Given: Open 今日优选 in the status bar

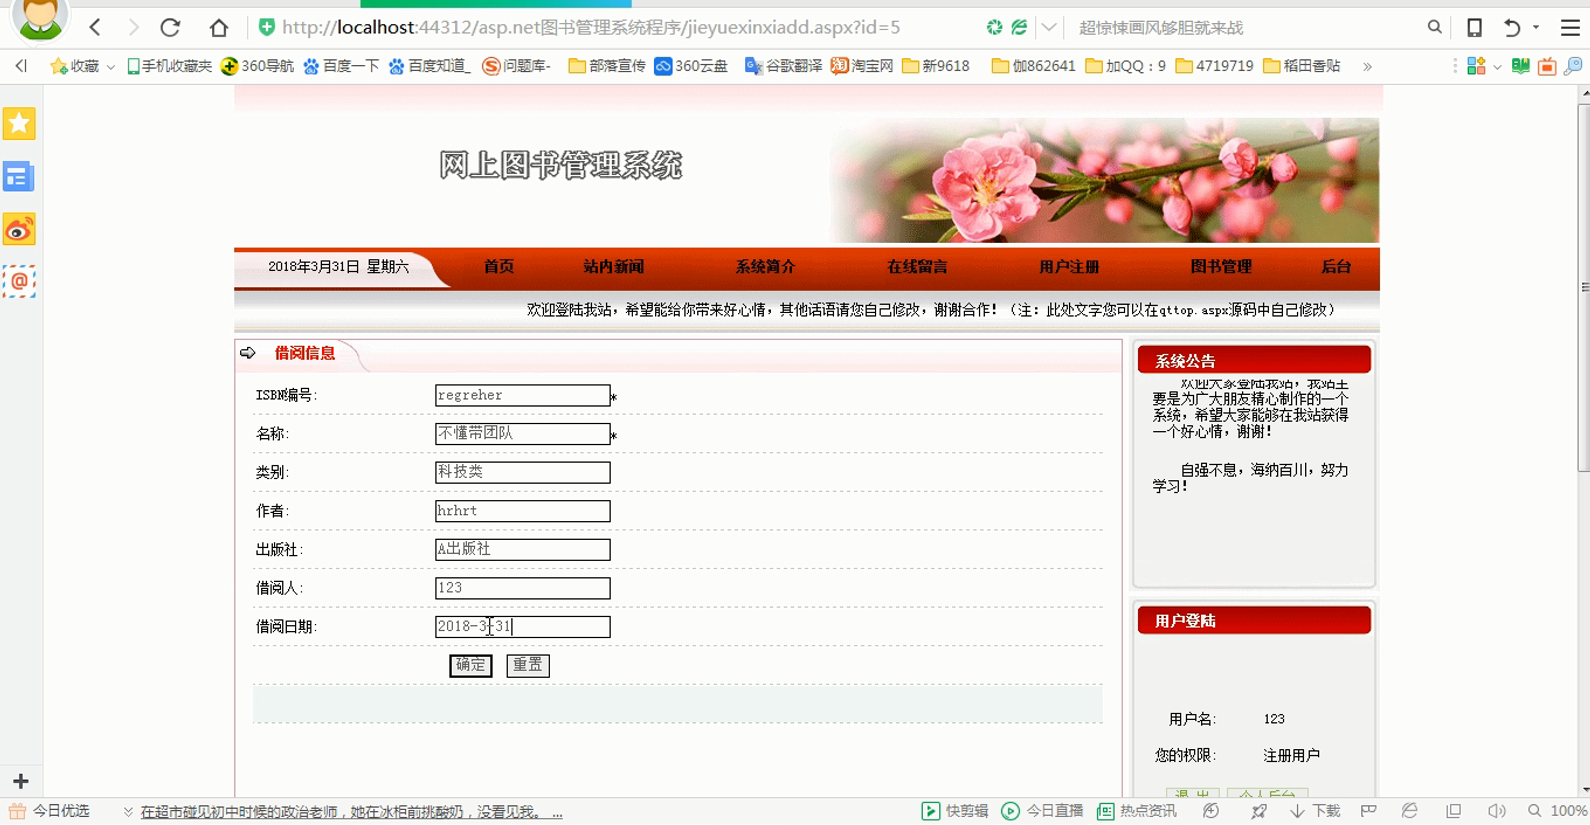Looking at the screenshot, I should tap(50, 811).
